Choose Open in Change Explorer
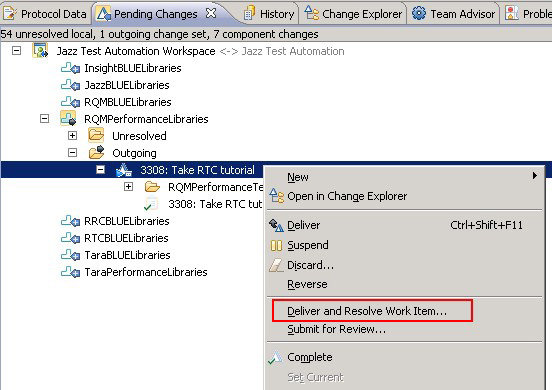The width and height of the screenshot is (552, 390). [404, 196]
